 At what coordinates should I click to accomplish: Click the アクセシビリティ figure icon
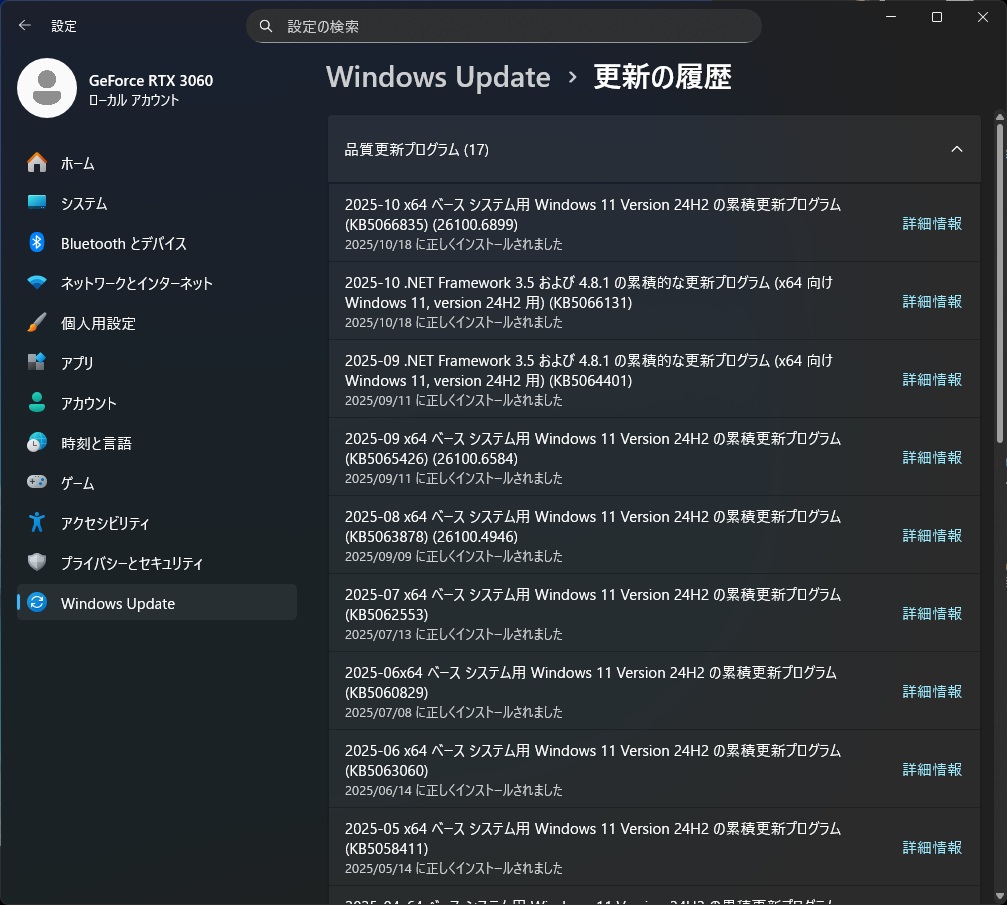pyautogui.click(x=37, y=522)
